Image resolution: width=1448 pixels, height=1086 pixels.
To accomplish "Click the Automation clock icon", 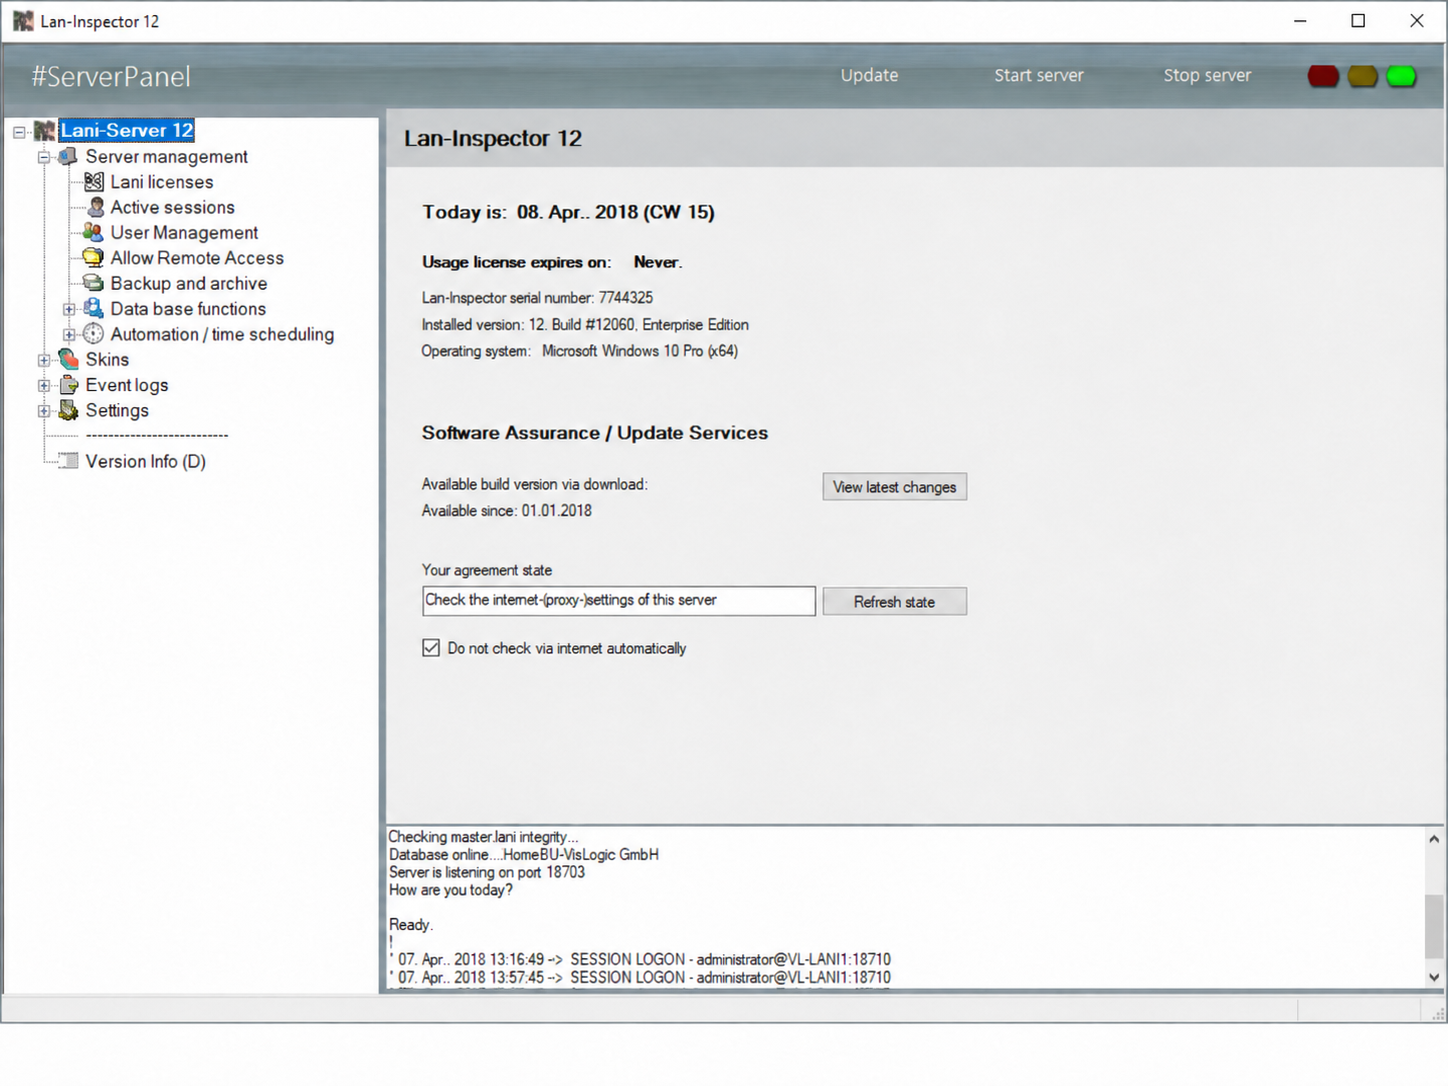I will pyautogui.click(x=93, y=334).
